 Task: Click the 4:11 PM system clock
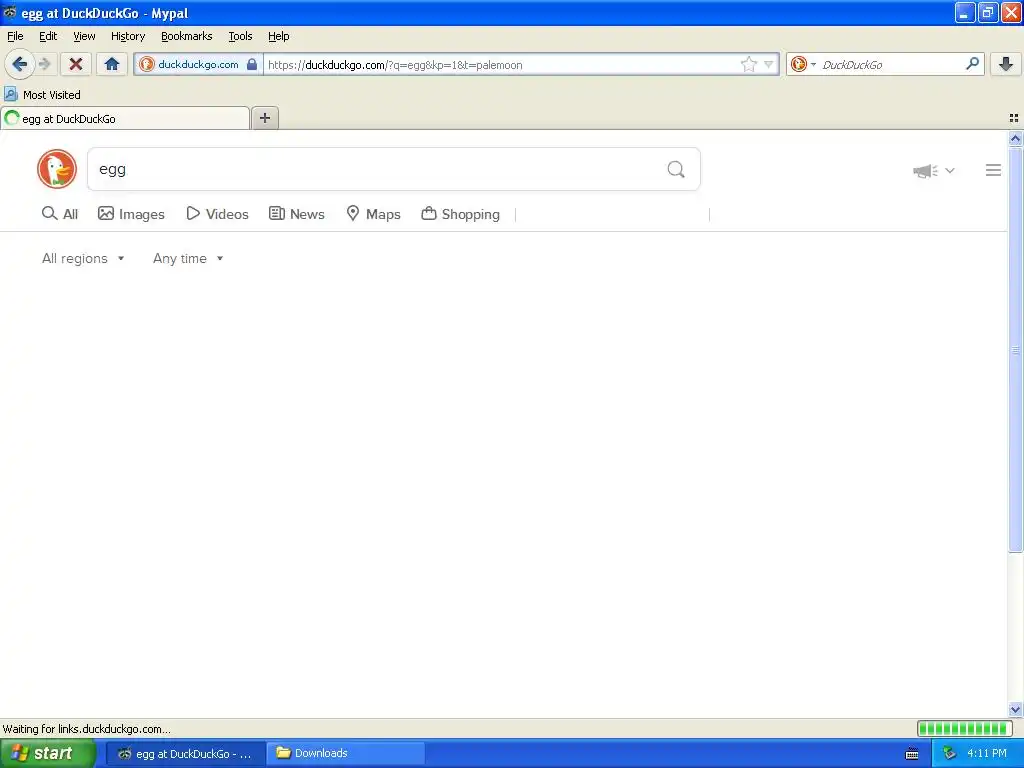tap(987, 754)
